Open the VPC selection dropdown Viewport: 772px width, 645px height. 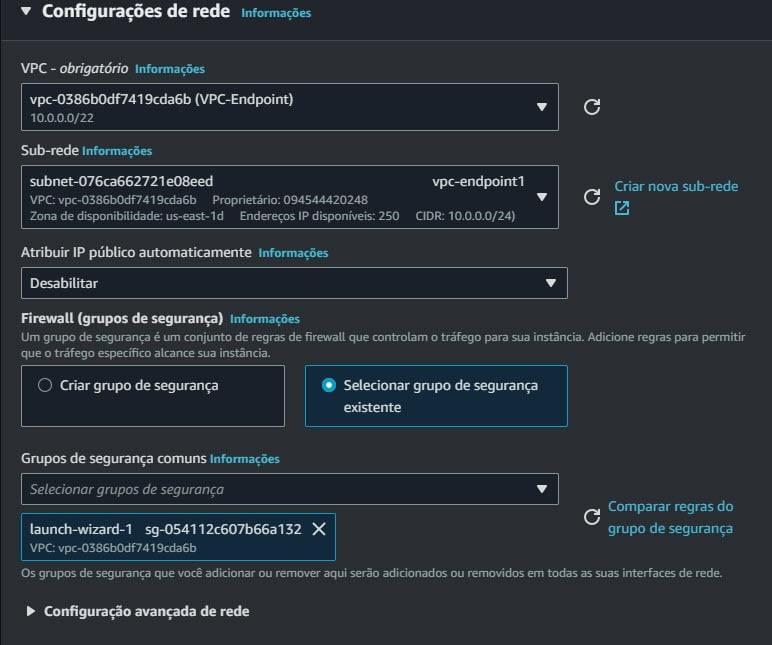click(x=290, y=107)
